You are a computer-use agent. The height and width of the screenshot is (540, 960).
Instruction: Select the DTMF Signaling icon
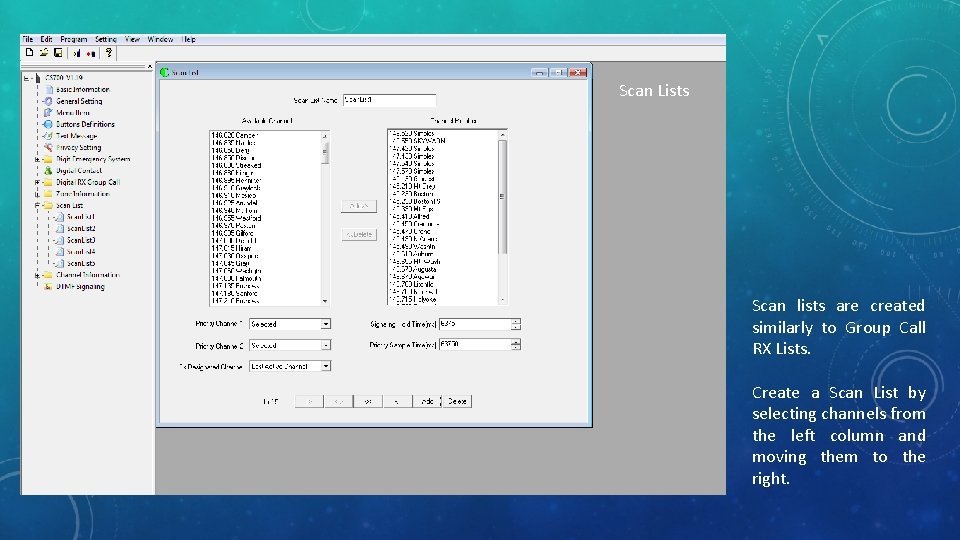coord(48,287)
